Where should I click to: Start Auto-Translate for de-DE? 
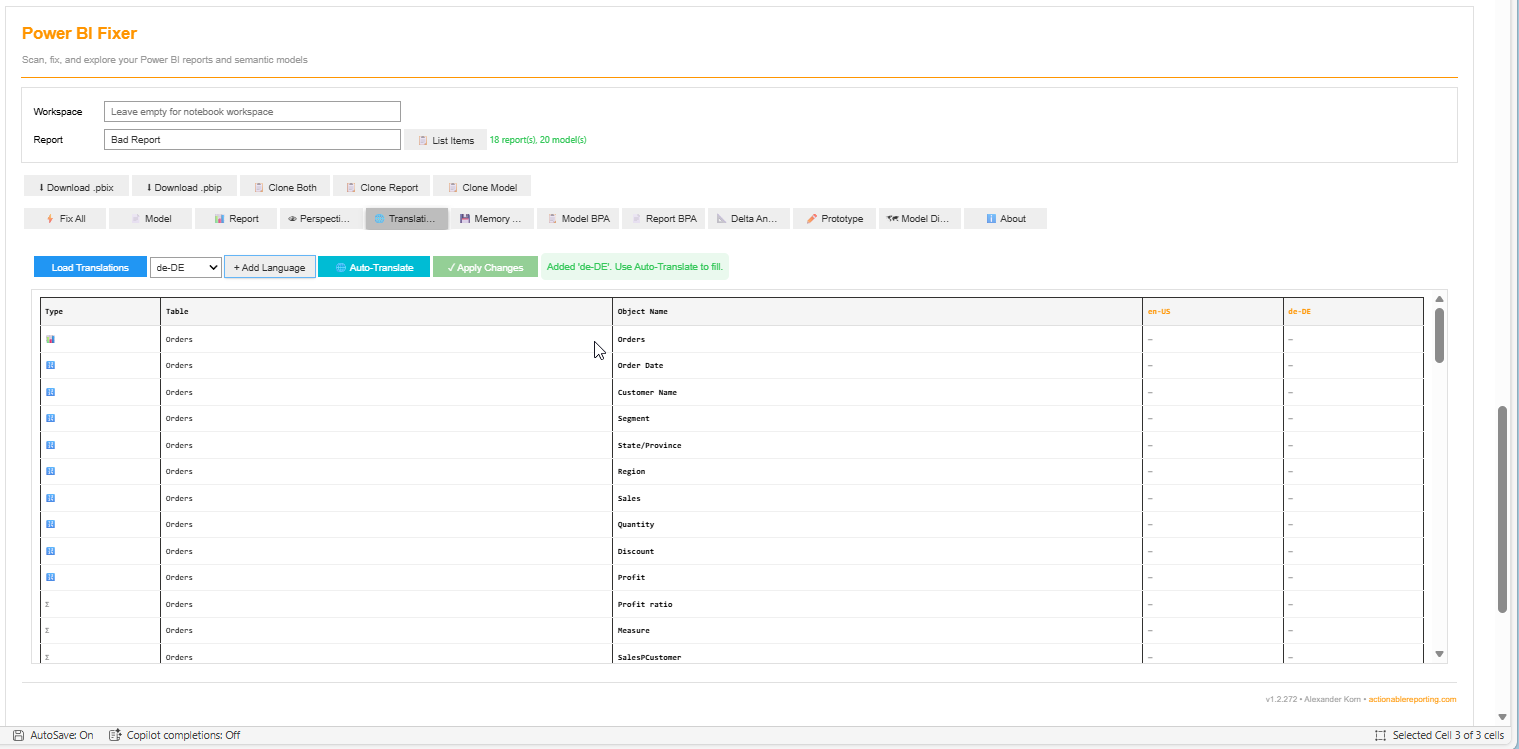click(373, 267)
